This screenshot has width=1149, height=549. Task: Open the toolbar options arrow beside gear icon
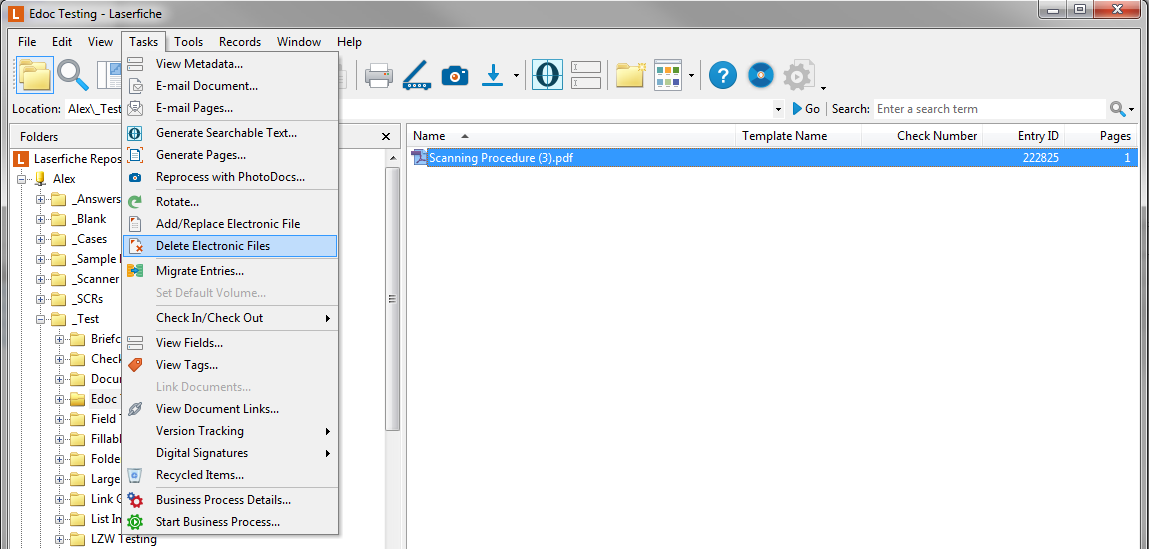click(x=824, y=87)
